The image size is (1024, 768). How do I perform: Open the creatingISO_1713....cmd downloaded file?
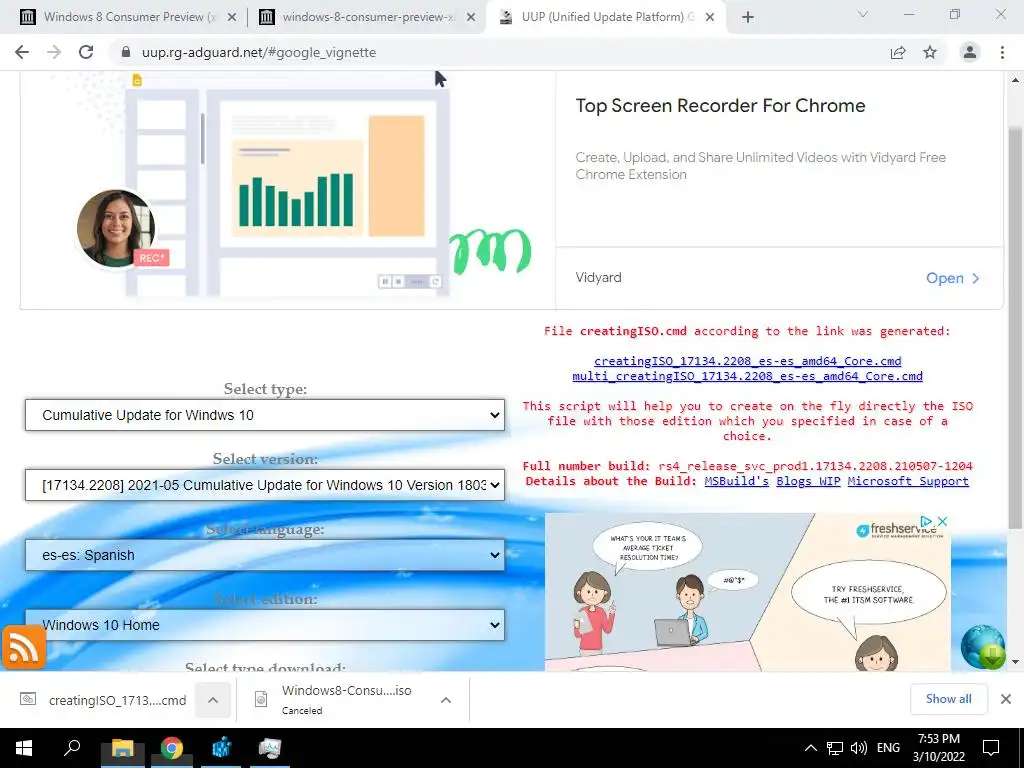103,700
